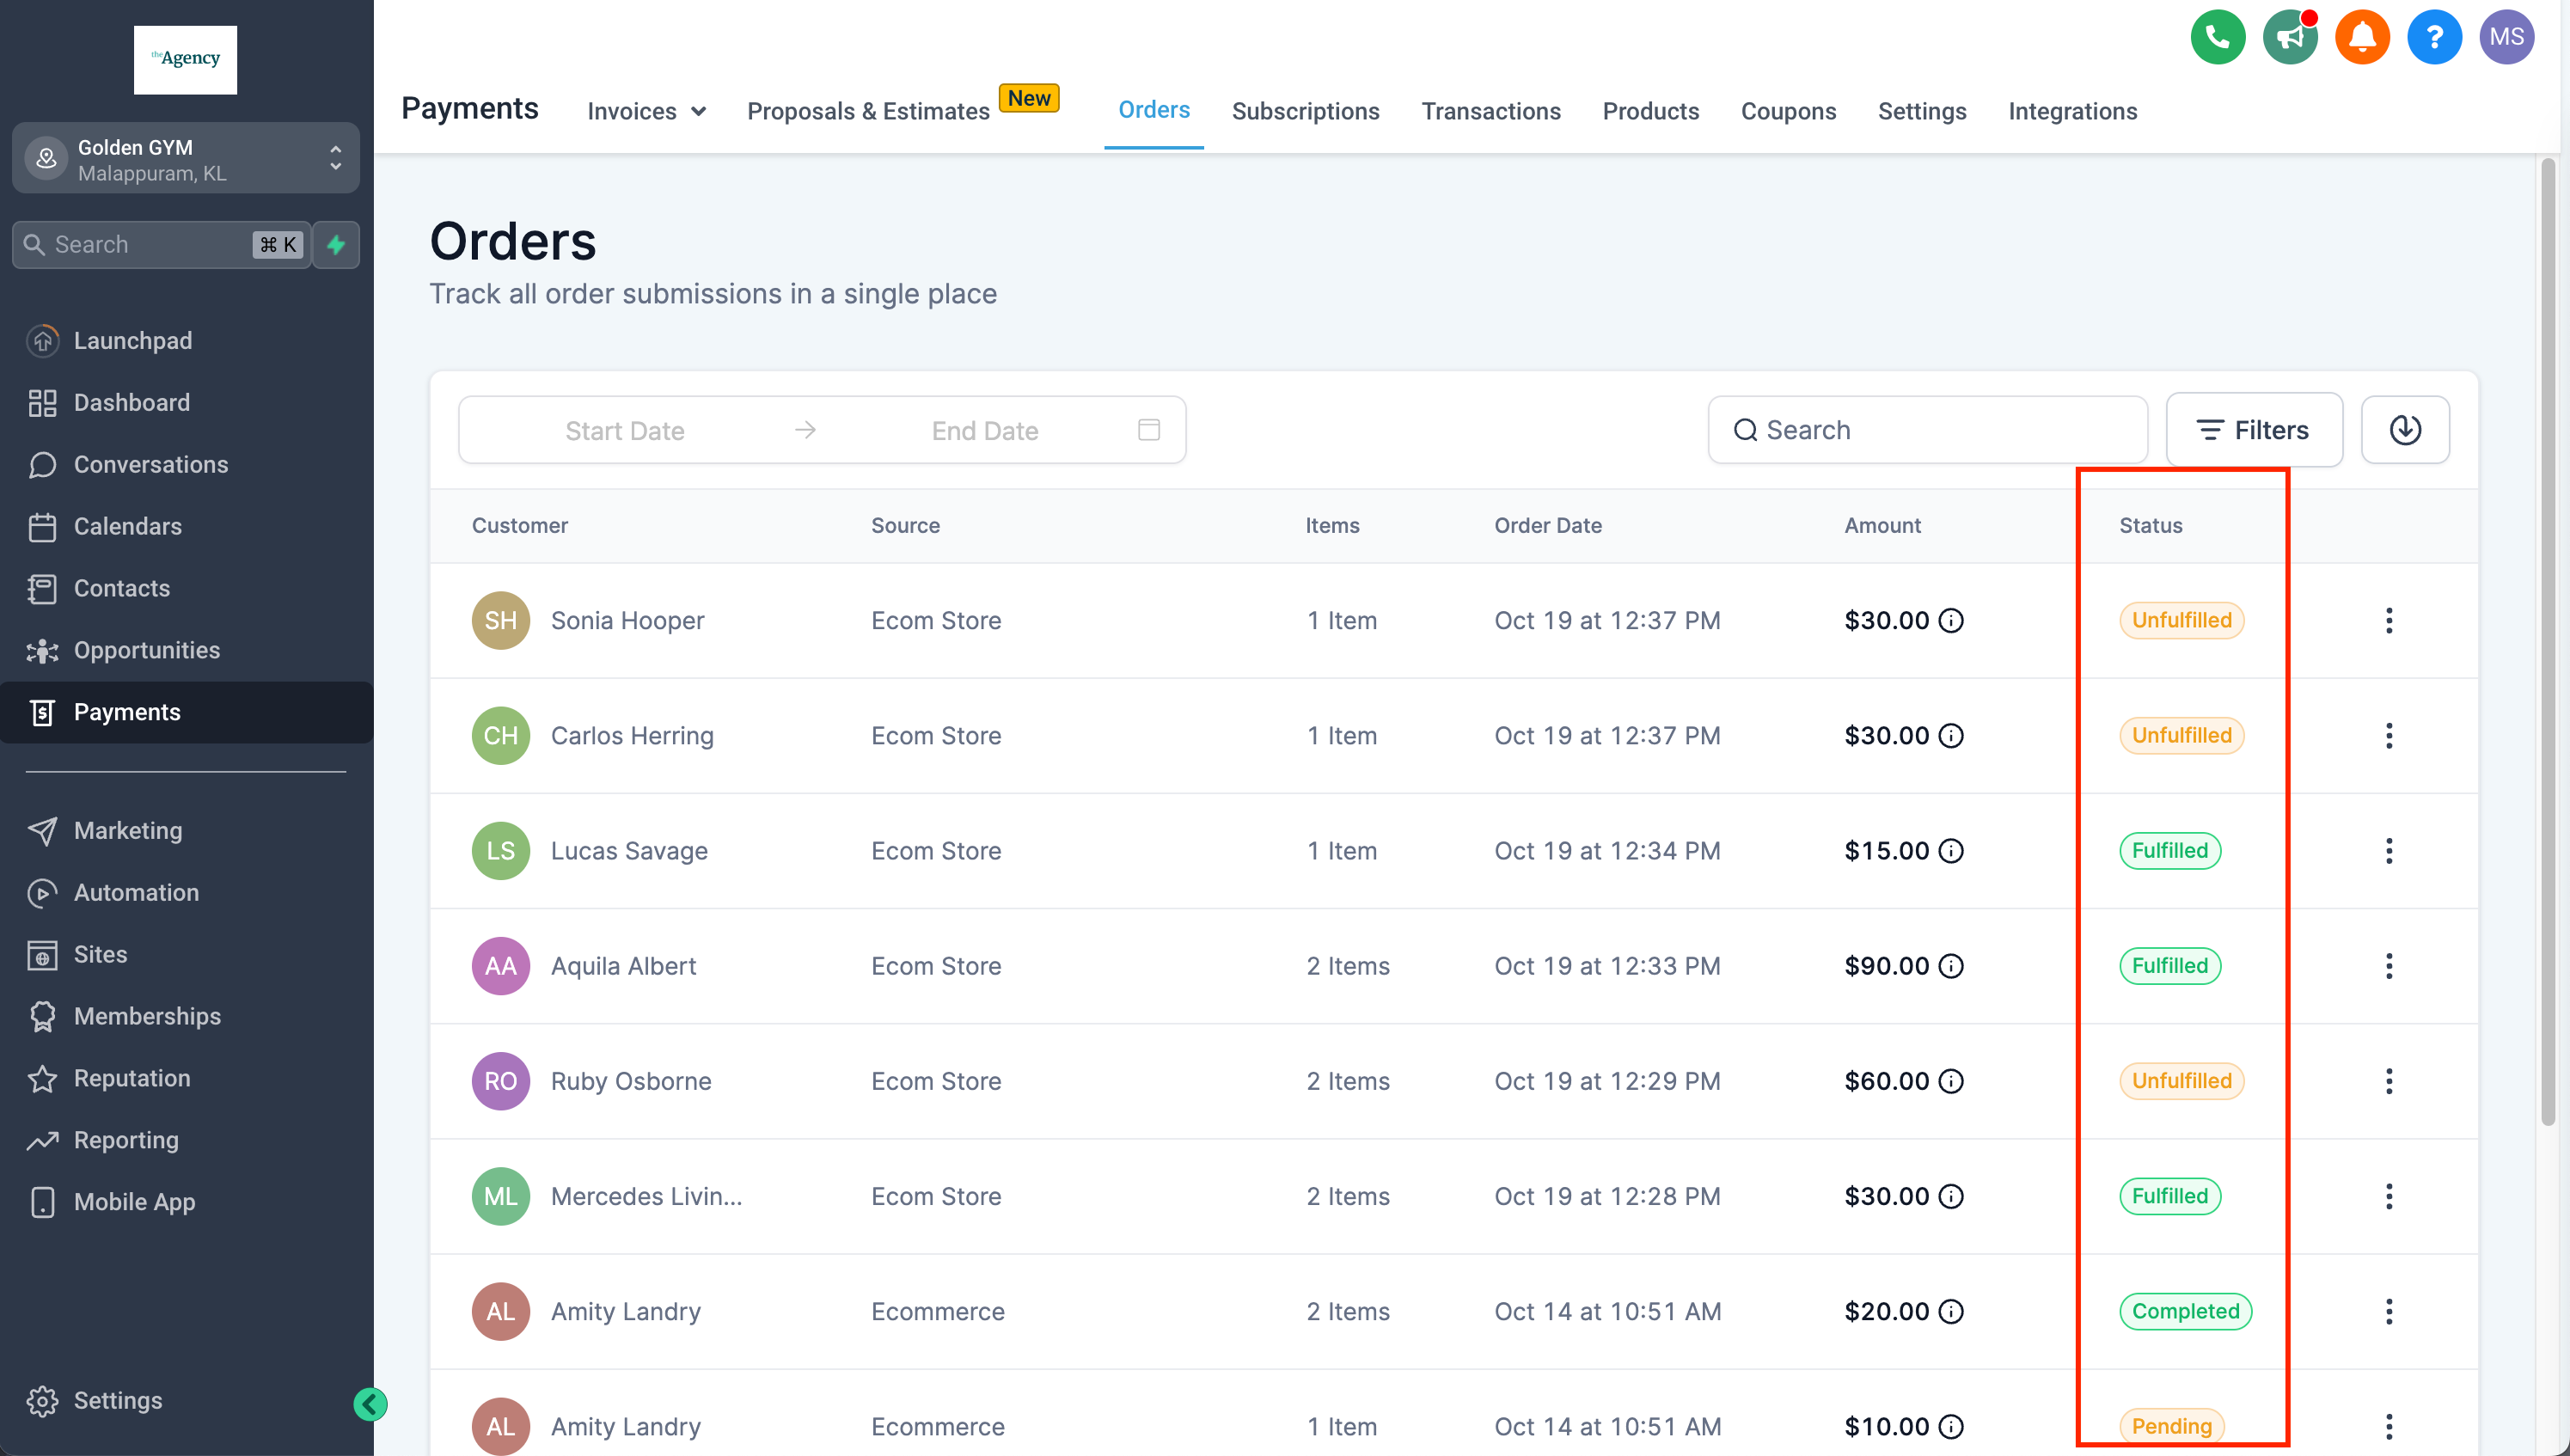Click the SH avatar for Sonia Hooper
2570x1456 pixels.
pyautogui.click(x=500, y=621)
